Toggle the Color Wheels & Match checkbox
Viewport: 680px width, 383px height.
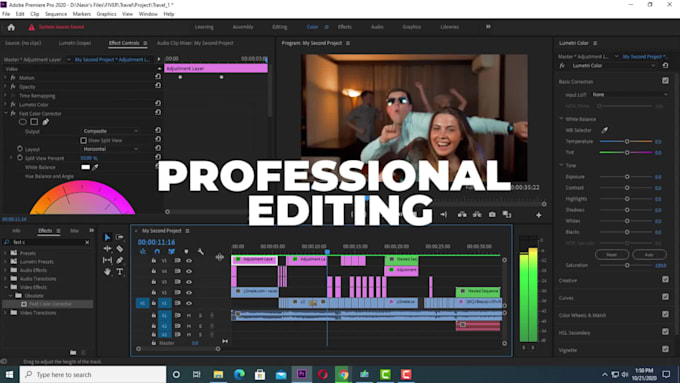coord(665,314)
